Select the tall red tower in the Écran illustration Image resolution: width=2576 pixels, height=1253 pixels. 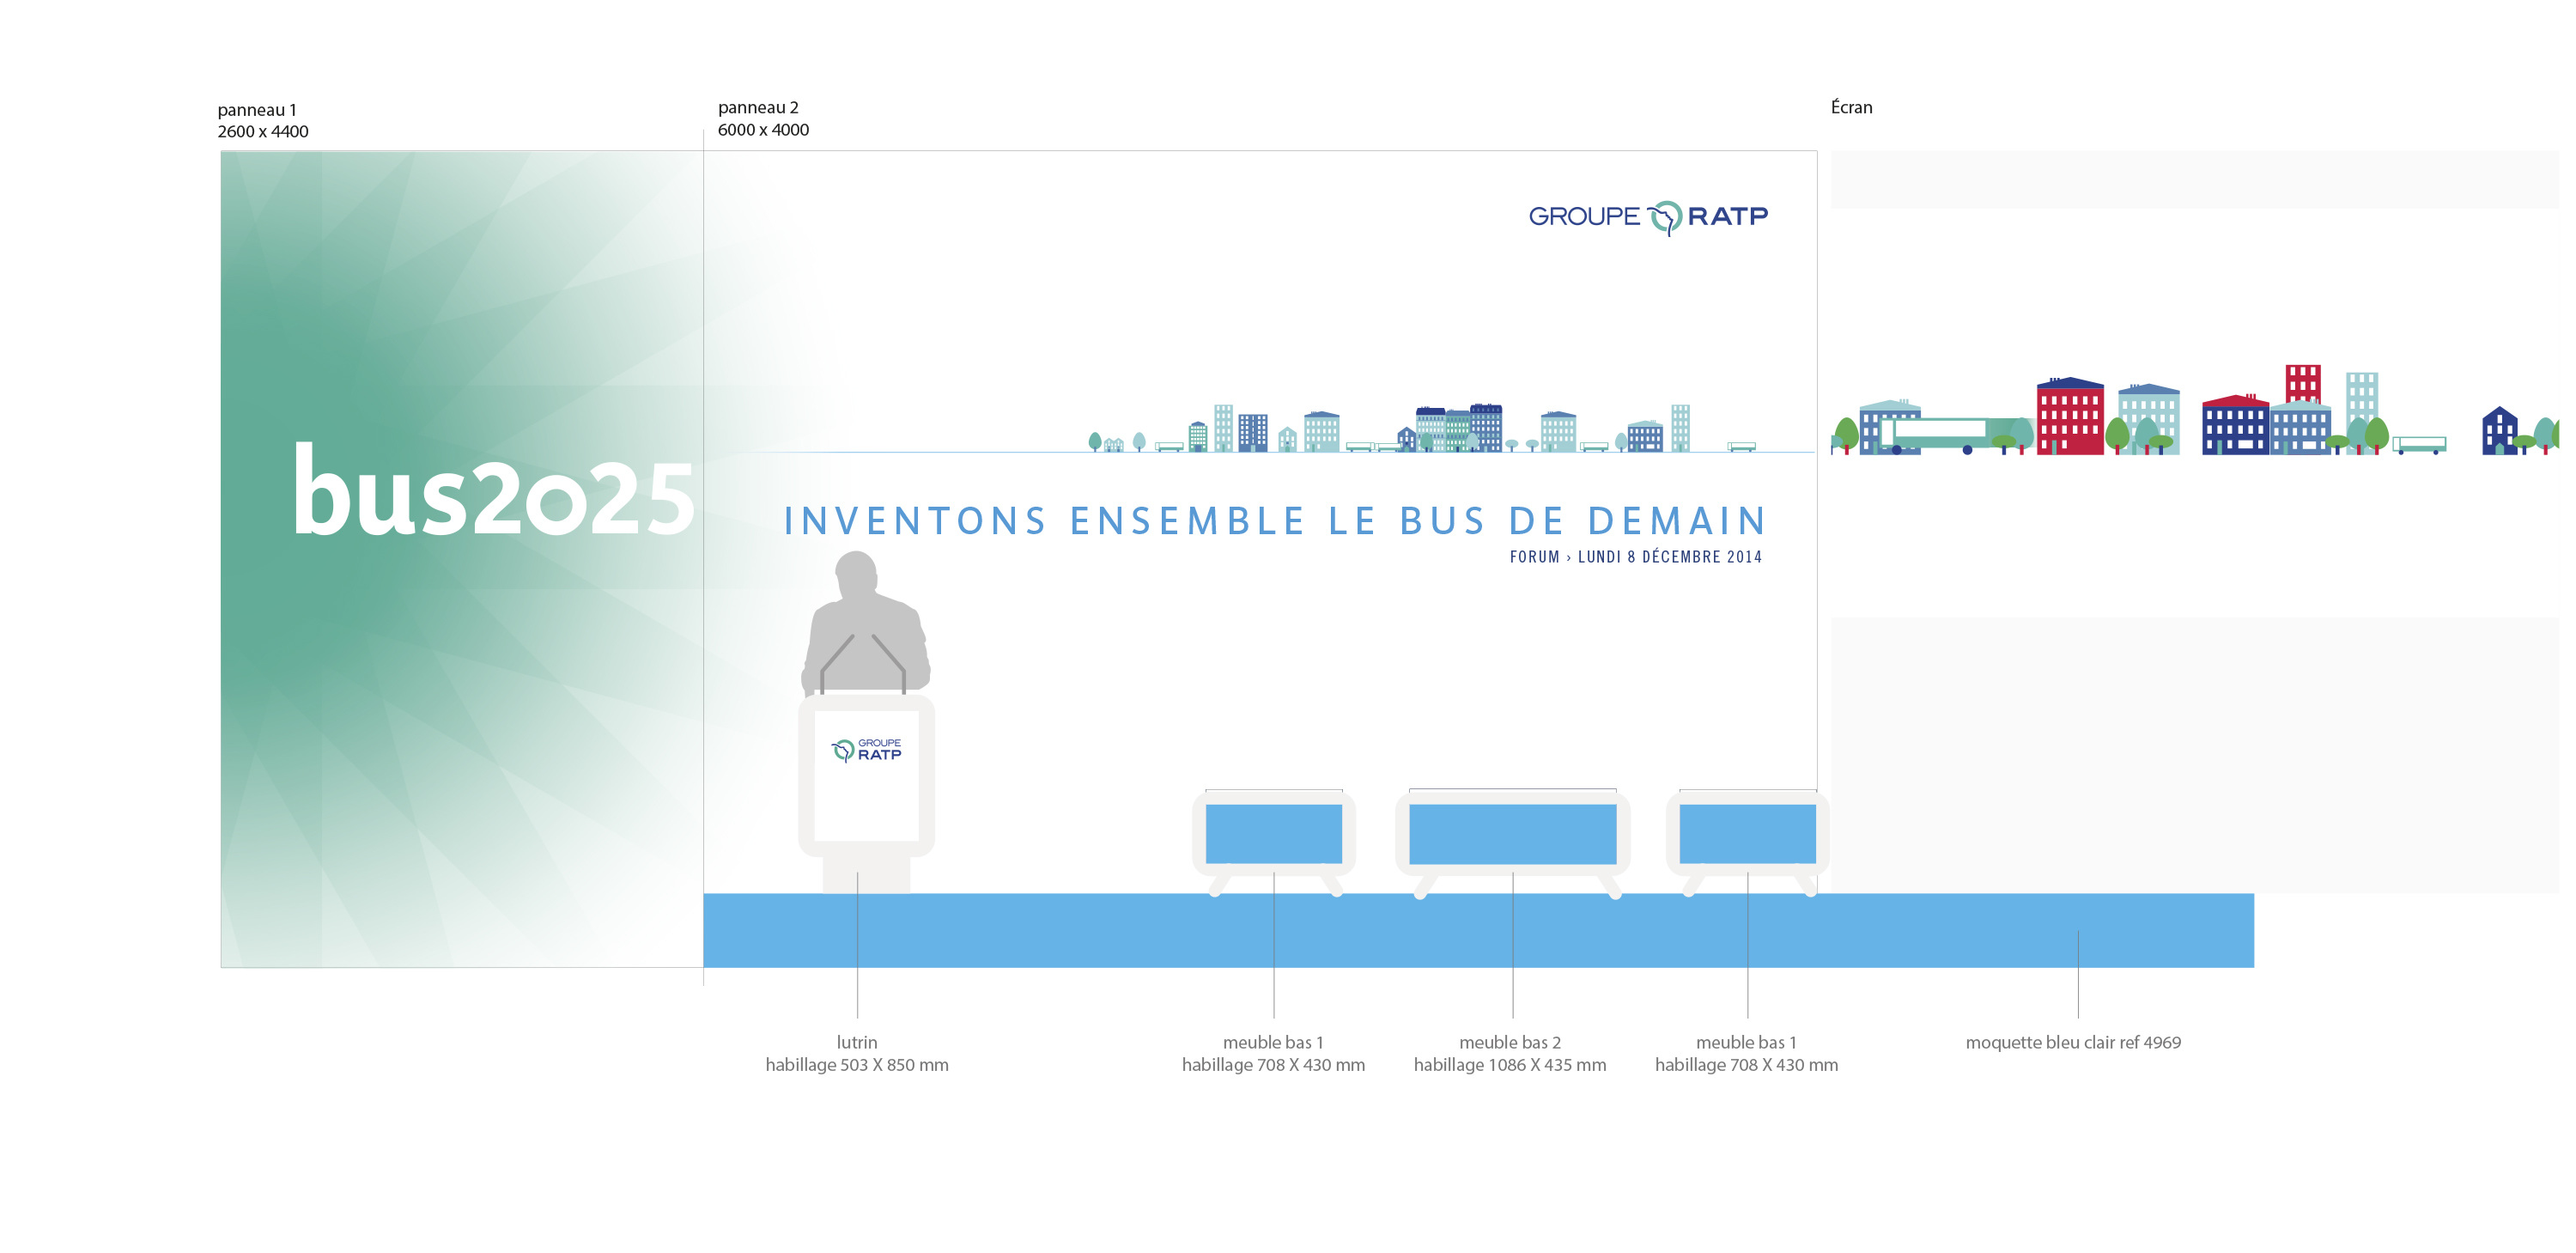tap(2302, 384)
